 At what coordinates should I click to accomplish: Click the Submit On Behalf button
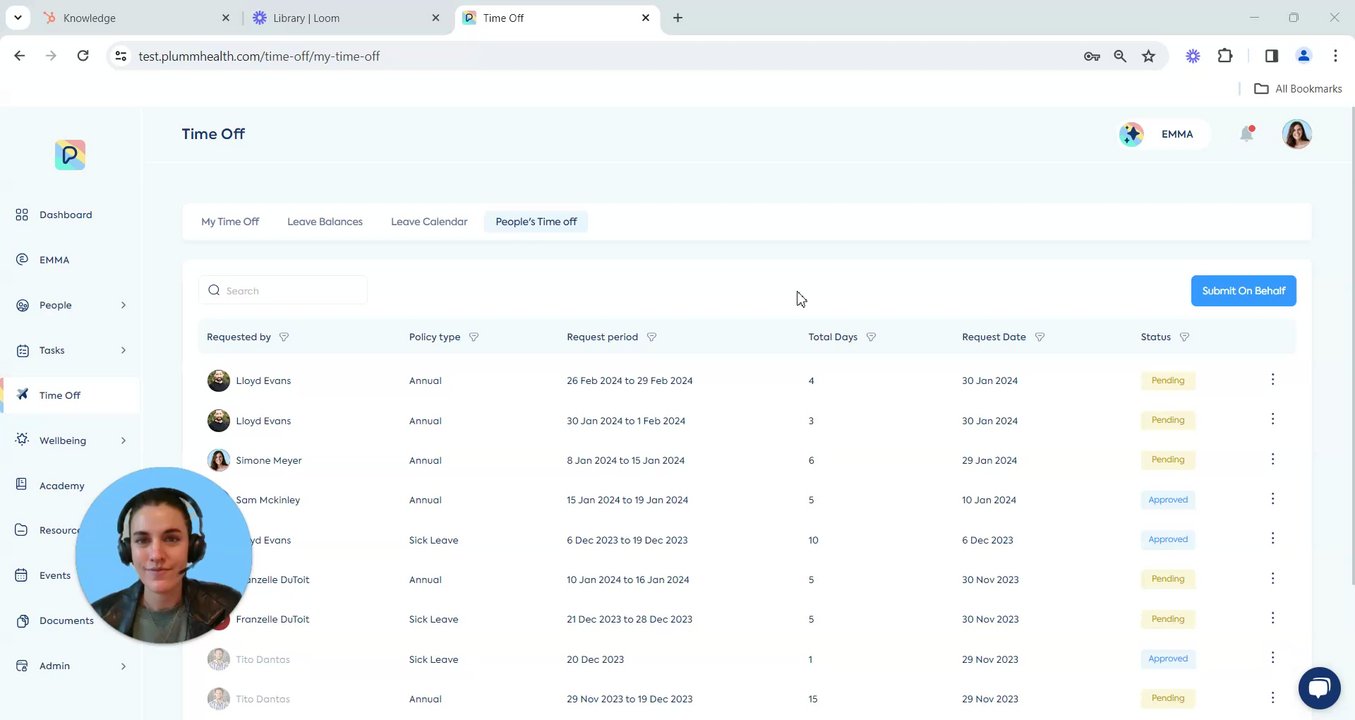(x=1244, y=291)
